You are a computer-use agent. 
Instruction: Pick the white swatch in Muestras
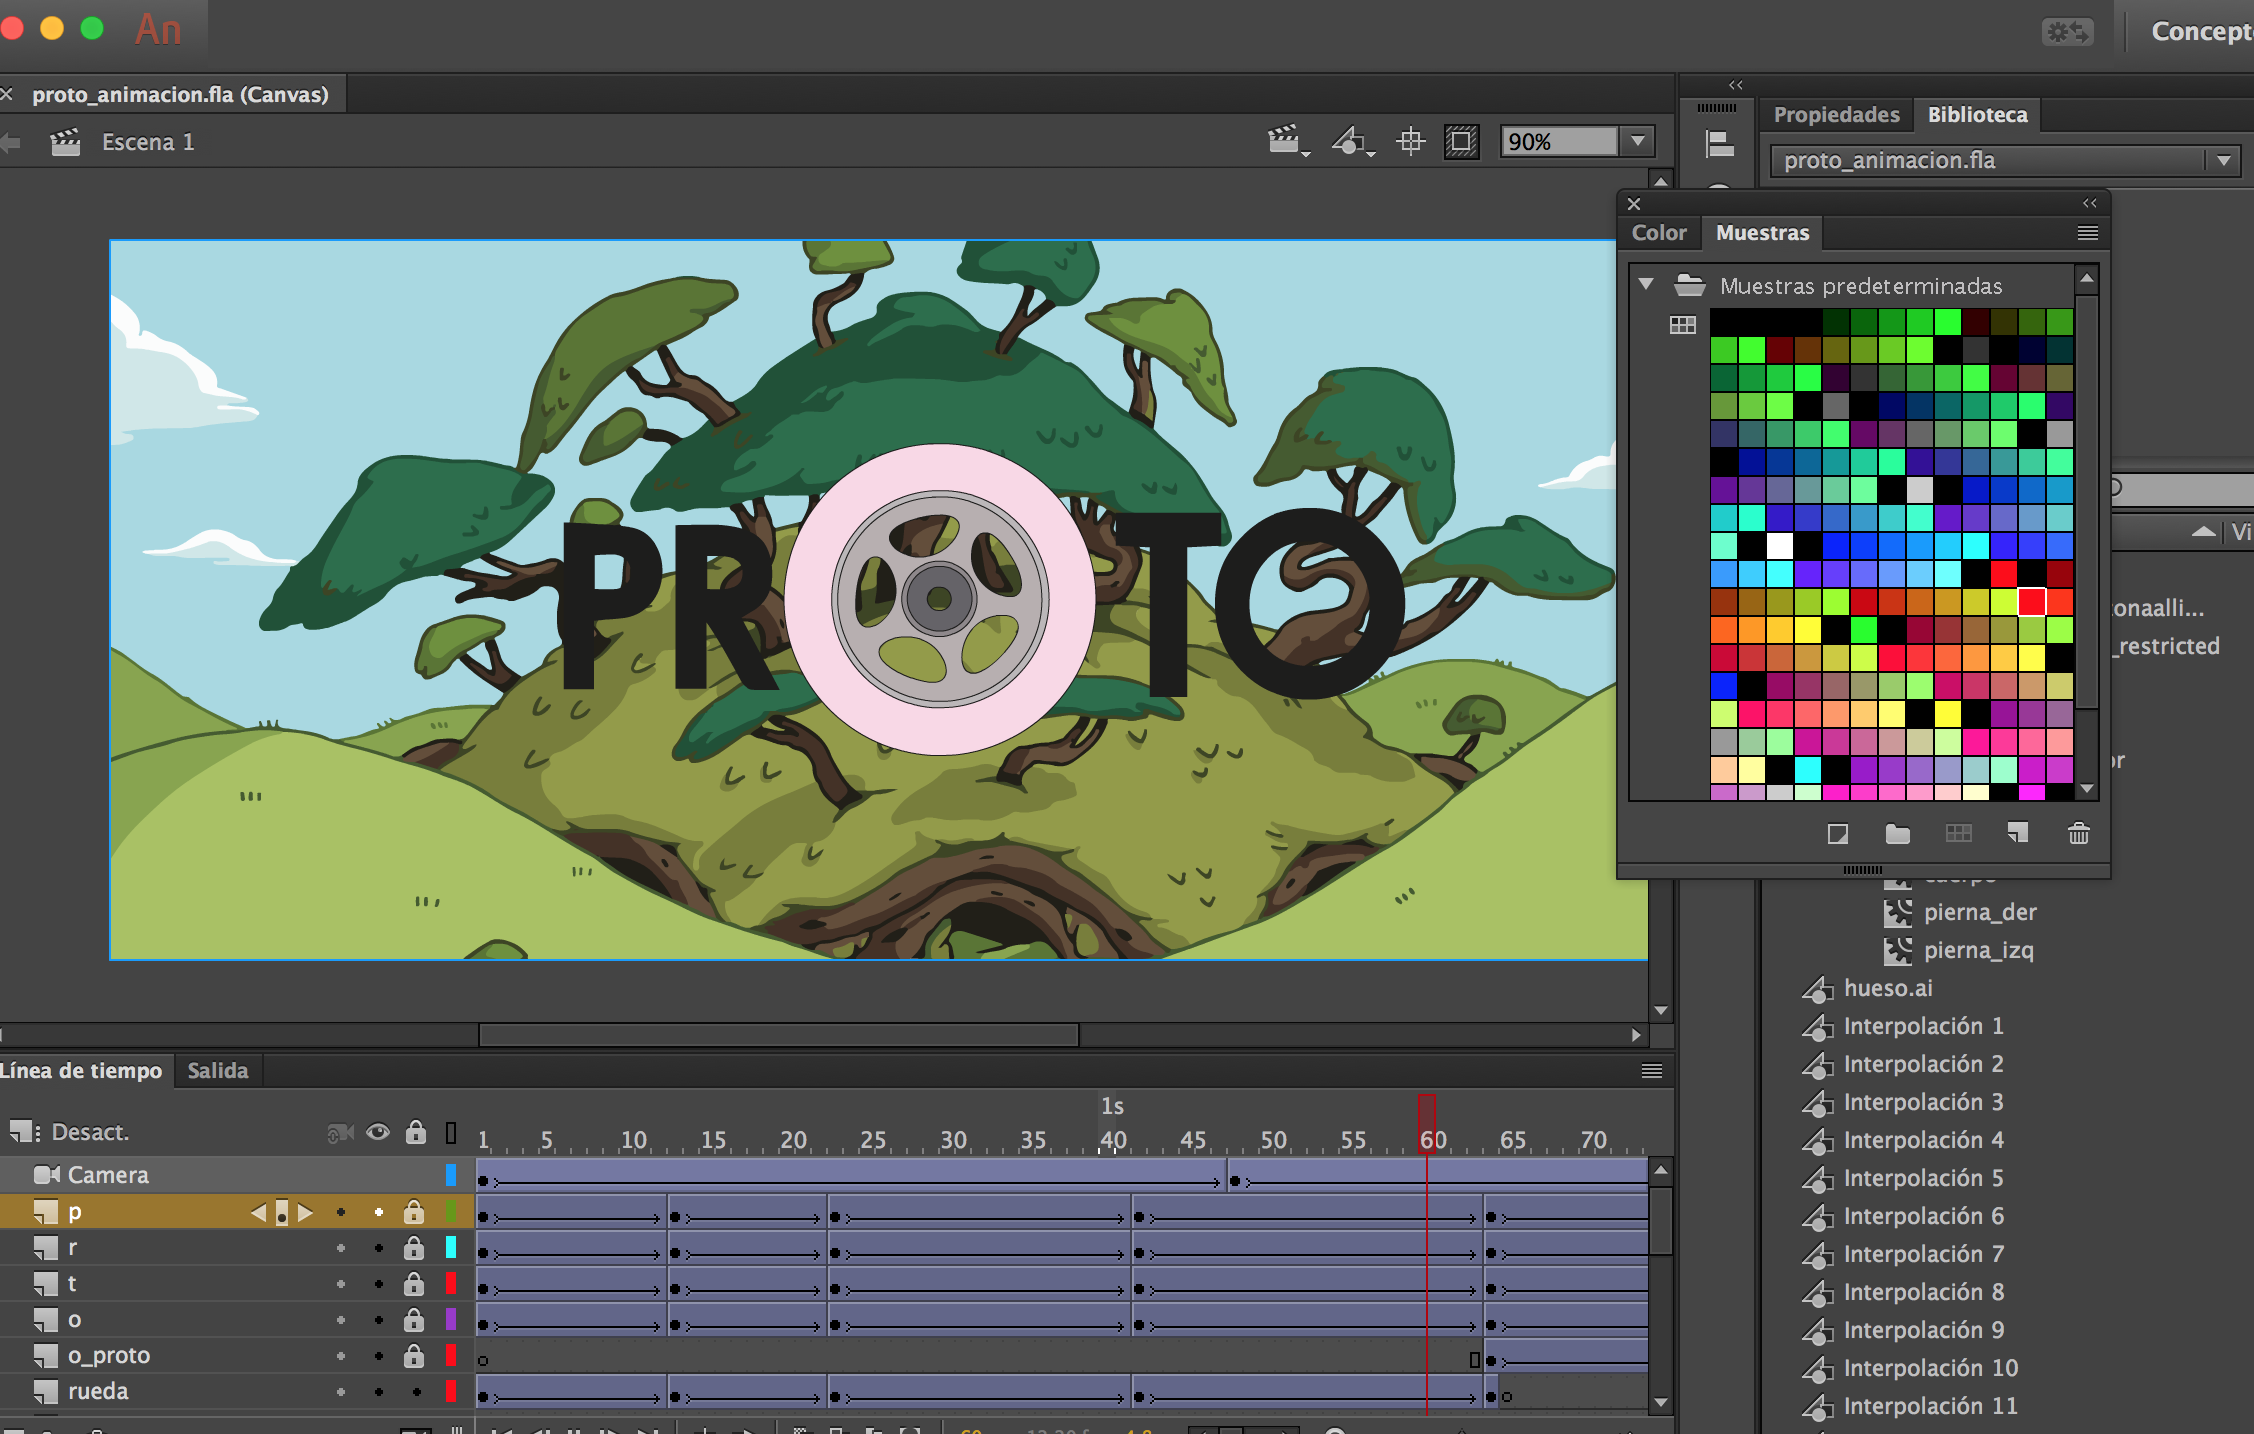point(1779,546)
